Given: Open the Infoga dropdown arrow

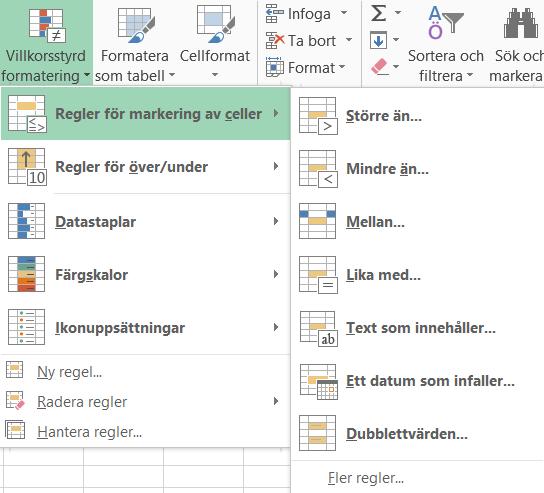Looking at the screenshot, I should (x=344, y=13).
